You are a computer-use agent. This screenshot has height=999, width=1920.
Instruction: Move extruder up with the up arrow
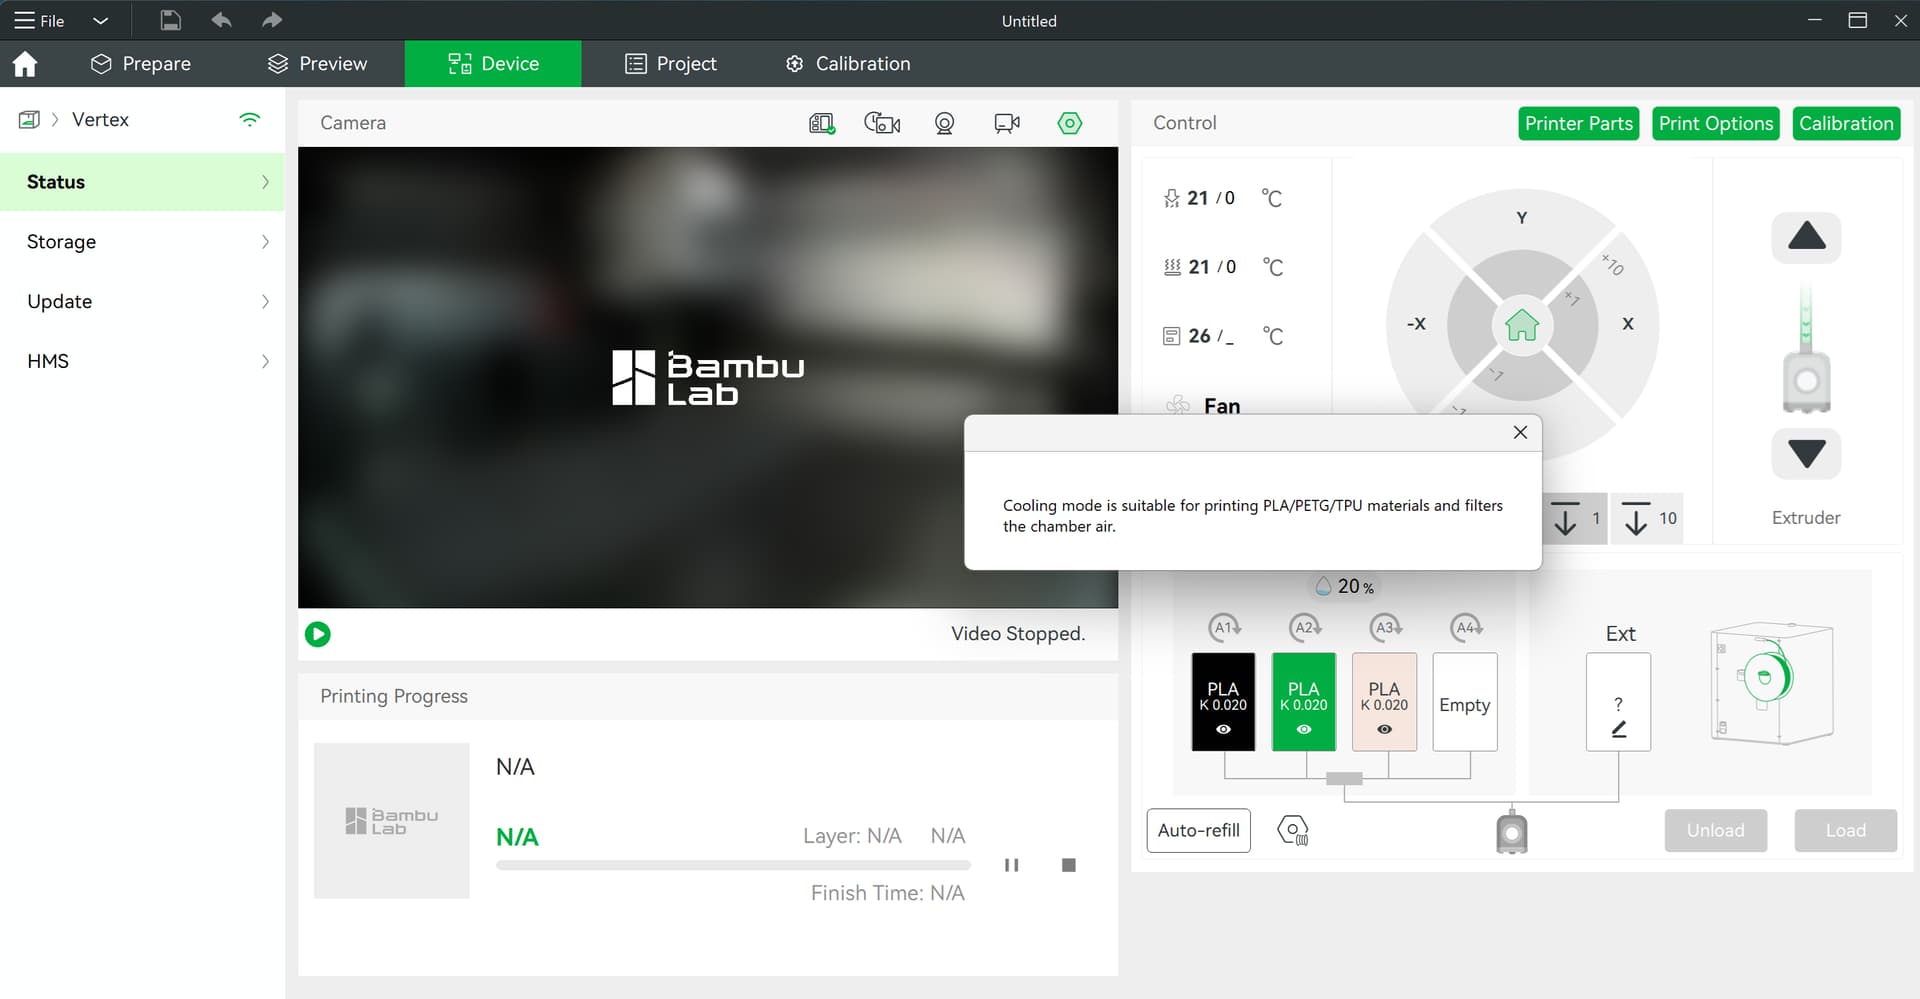pyautogui.click(x=1806, y=237)
